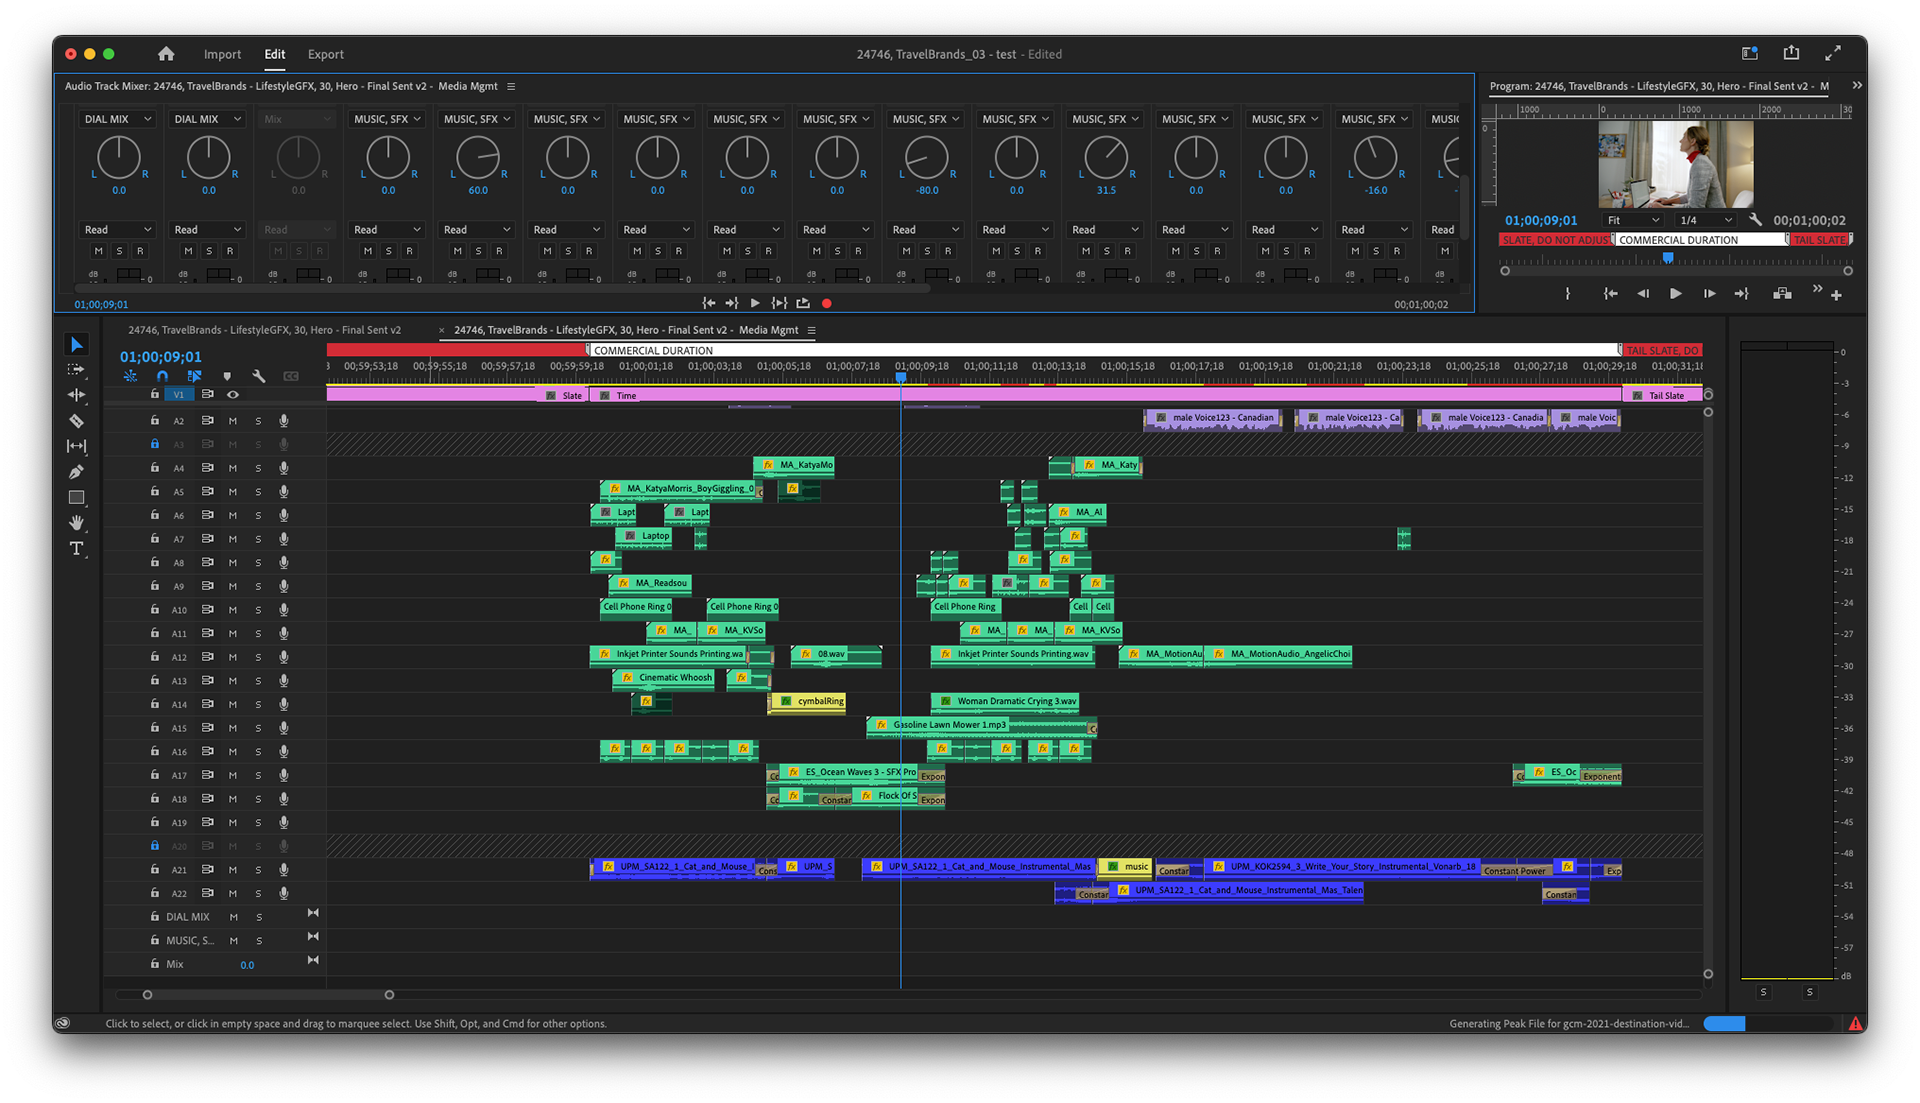Unlock the locked A3 track
1920x1103 pixels.
[x=155, y=444]
